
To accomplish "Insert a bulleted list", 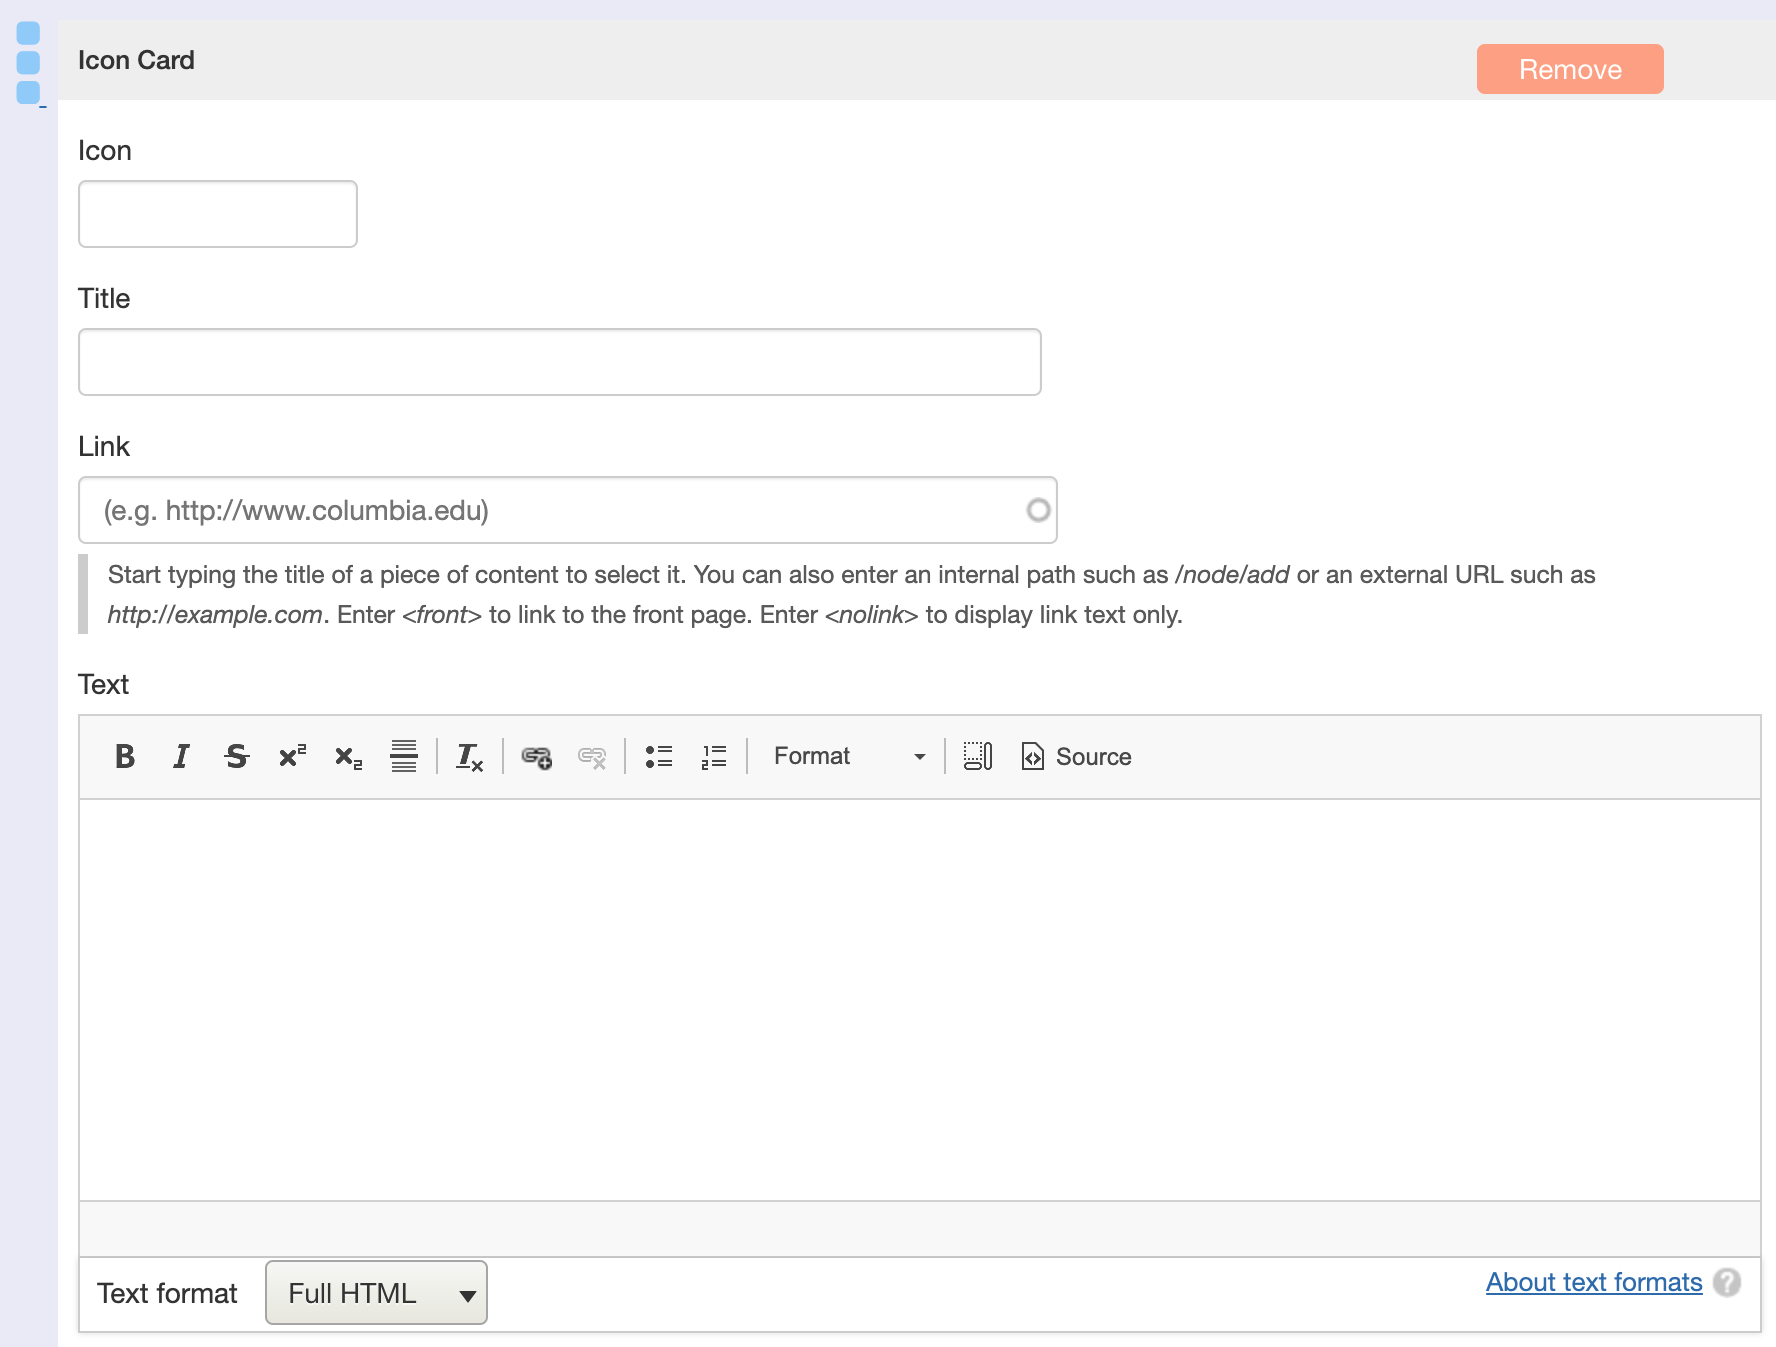I will click(x=659, y=757).
